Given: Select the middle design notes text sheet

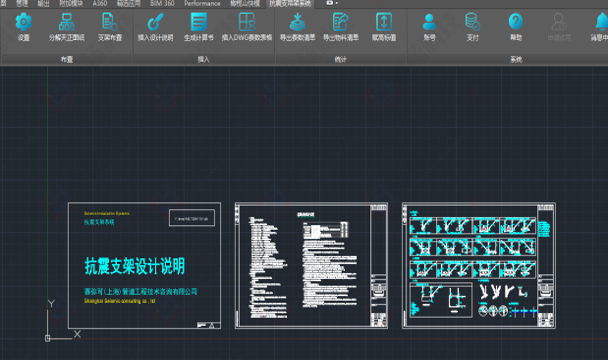Looking at the screenshot, I should (x=311, y=266).
